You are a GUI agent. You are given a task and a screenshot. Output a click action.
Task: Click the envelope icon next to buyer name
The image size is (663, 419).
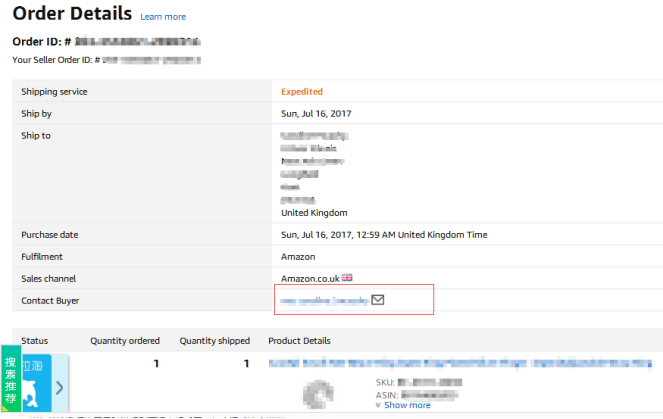[378, 300]
